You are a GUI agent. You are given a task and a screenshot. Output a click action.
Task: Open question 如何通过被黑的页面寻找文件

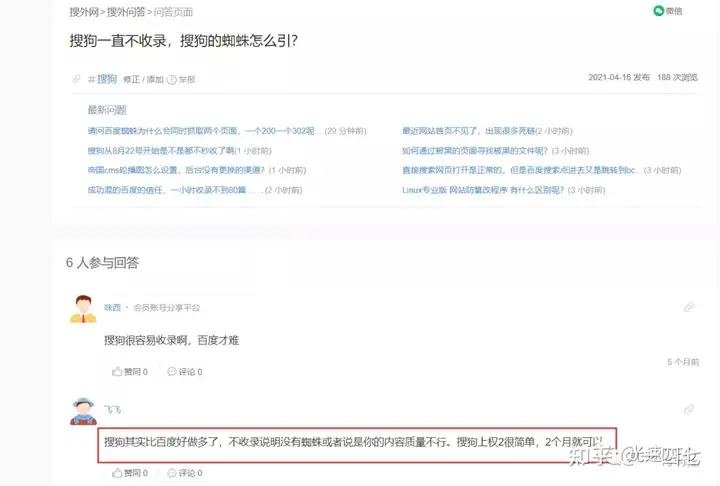(475, 151)
